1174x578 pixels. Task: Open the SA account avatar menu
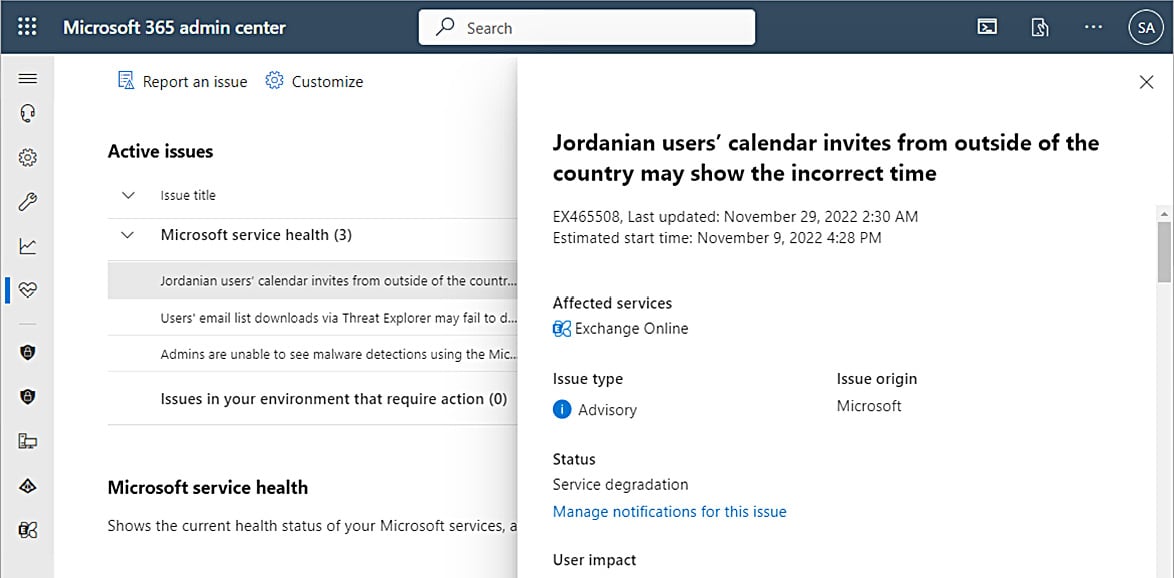[x=1146, y=28]
